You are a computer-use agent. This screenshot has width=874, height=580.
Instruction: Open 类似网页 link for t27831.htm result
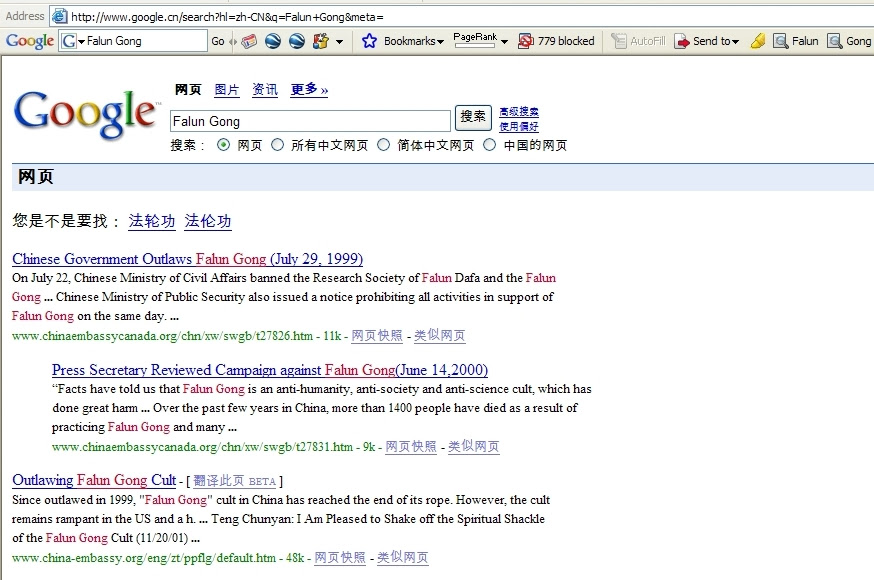pyautogui.click(x=474, y=446)
